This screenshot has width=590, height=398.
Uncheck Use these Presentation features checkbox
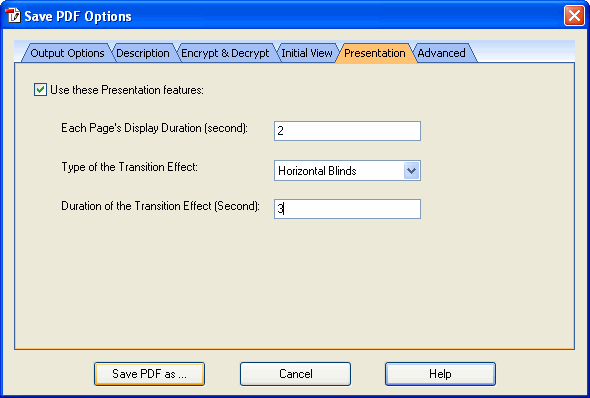(x=40, y=90)
